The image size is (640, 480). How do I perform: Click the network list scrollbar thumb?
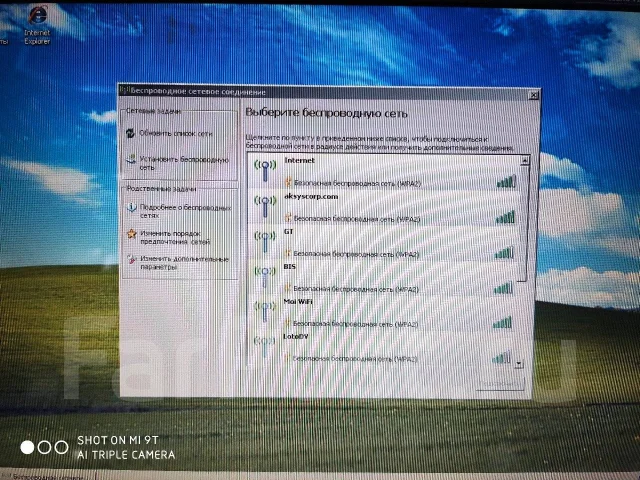point(524,223)
